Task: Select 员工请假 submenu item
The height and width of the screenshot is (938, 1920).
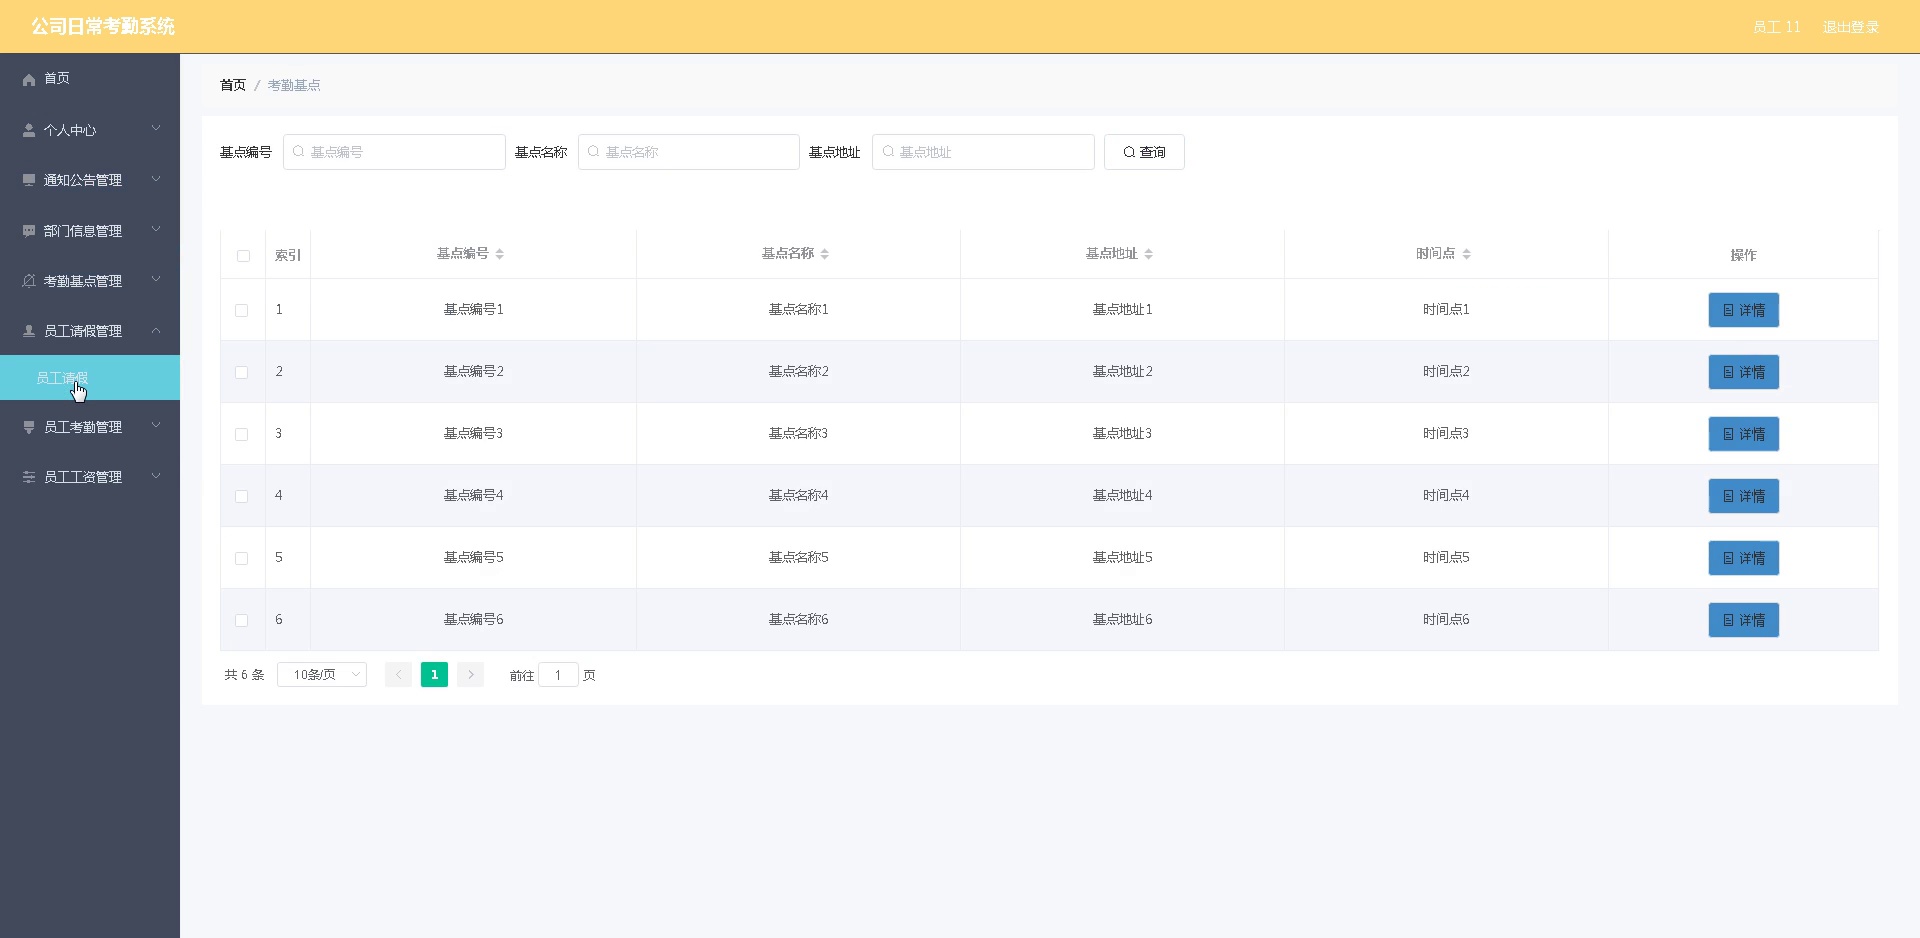Action: (x=90, y=378)
